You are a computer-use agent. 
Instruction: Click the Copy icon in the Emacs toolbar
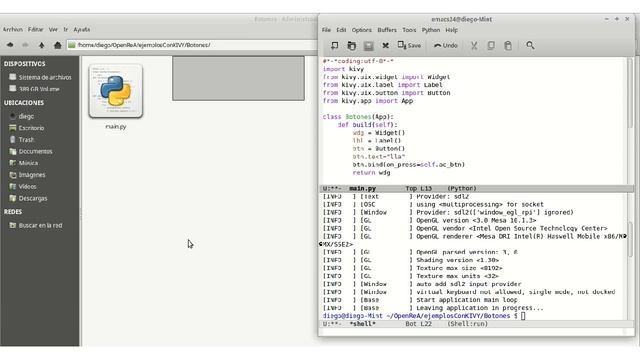[x=491, y=45]
